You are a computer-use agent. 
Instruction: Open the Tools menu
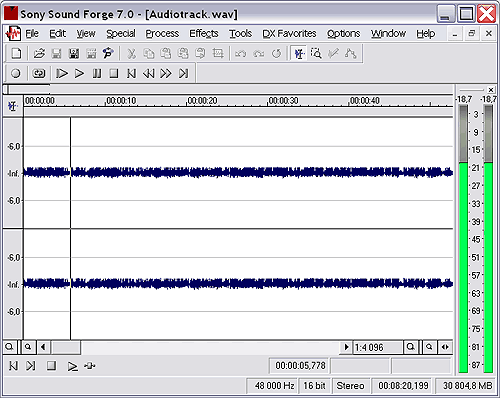coord(240,34)
